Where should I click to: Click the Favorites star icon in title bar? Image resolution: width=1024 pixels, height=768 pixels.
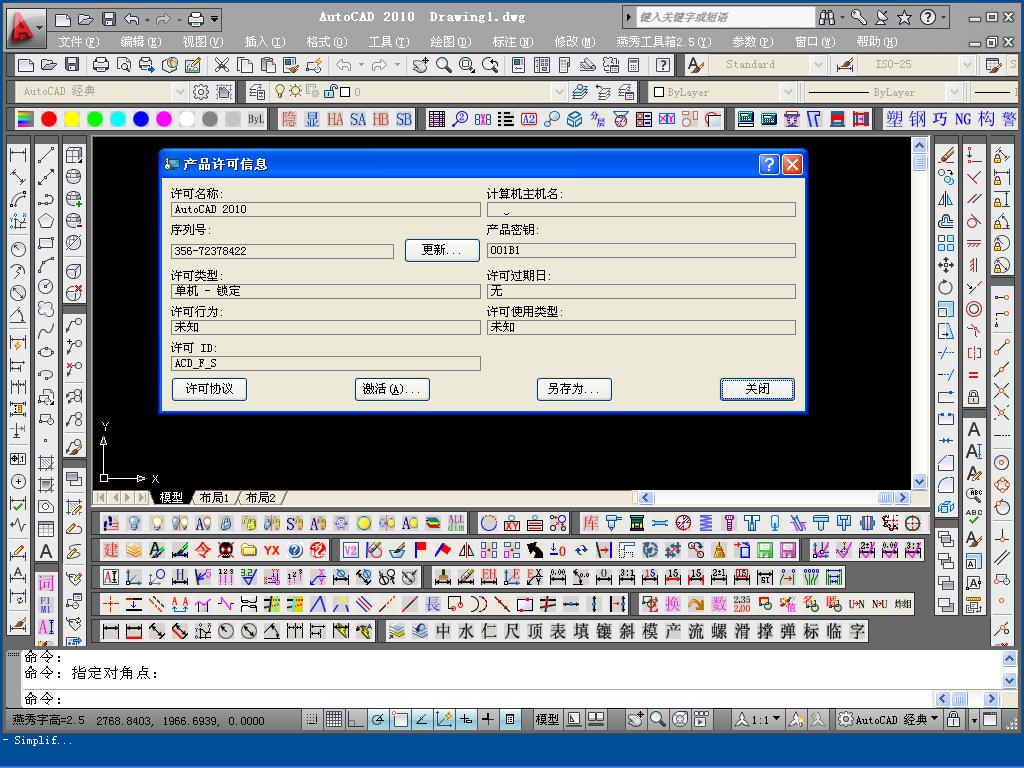tap(904, 18)
